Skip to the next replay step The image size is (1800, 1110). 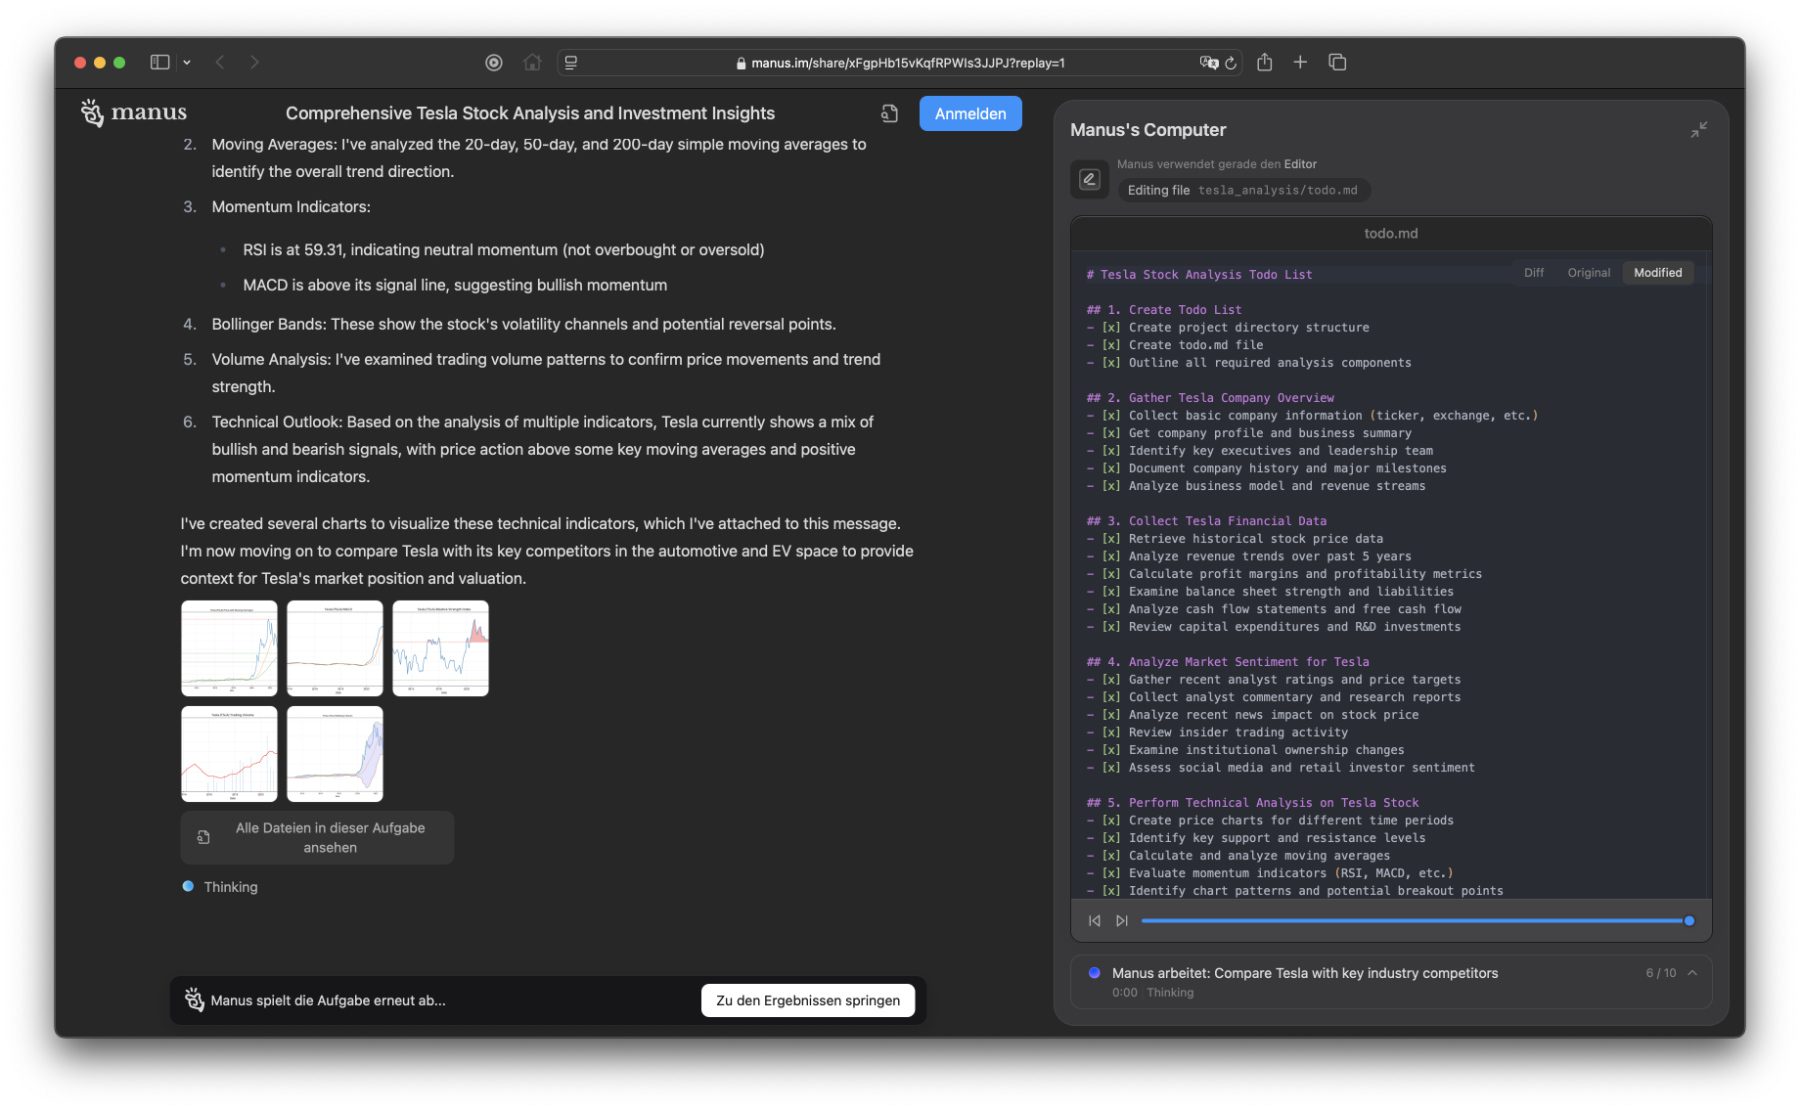pos(1122,921)
